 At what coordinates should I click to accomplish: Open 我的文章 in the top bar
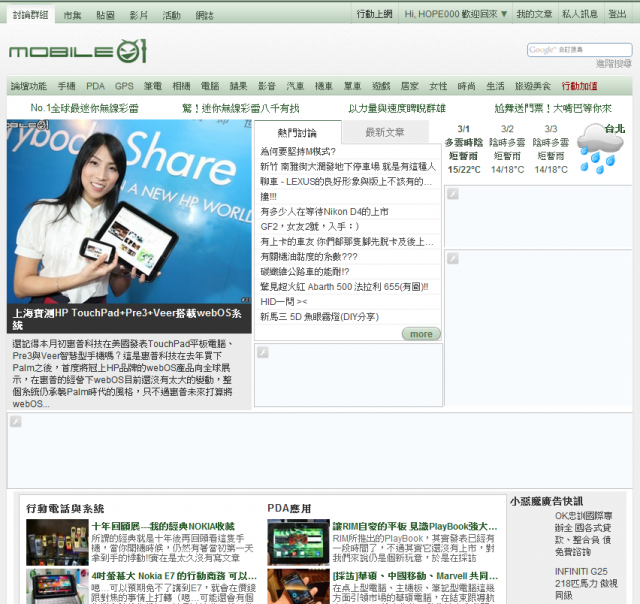(x=534, y=14)
